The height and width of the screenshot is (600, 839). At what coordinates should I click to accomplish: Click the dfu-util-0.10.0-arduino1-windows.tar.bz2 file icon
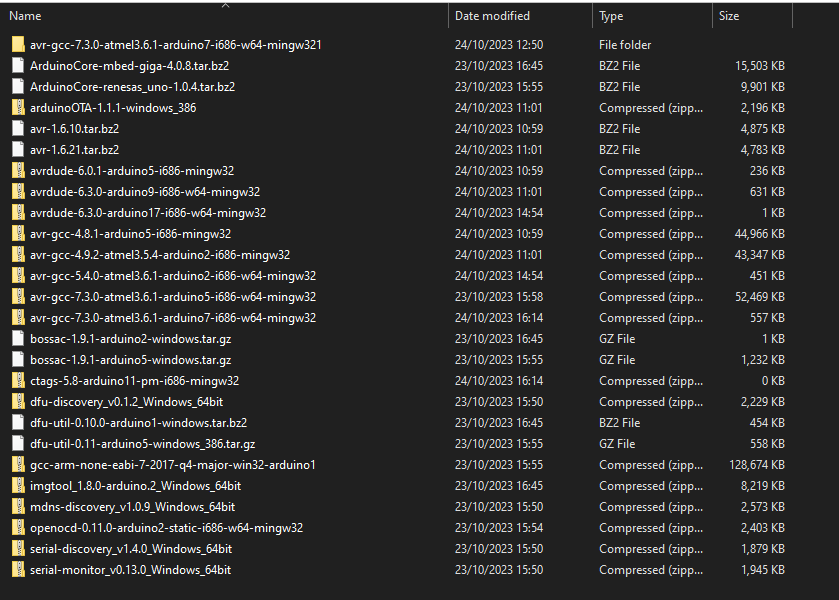point(18,423)
